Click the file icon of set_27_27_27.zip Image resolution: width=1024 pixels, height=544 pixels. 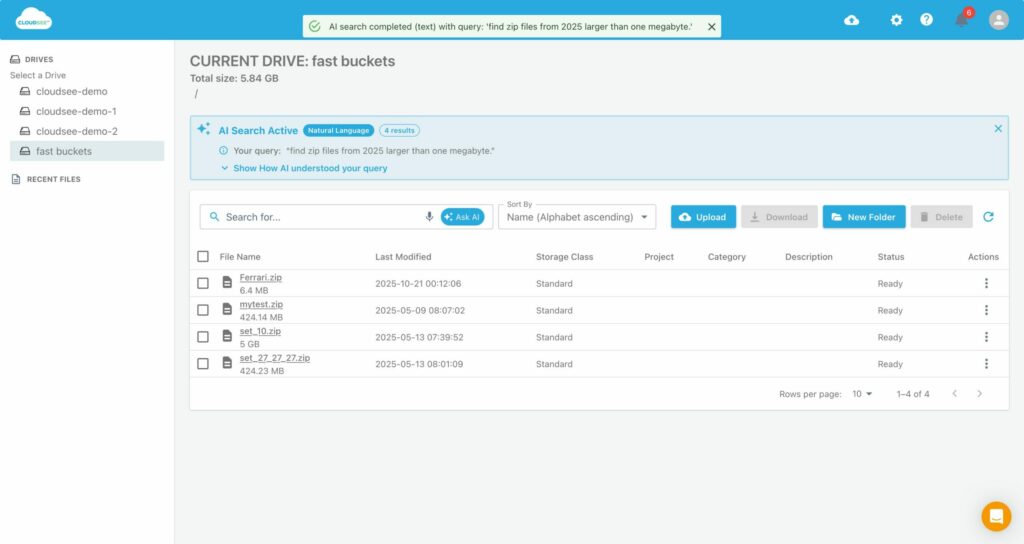click(x=227, y=362)
